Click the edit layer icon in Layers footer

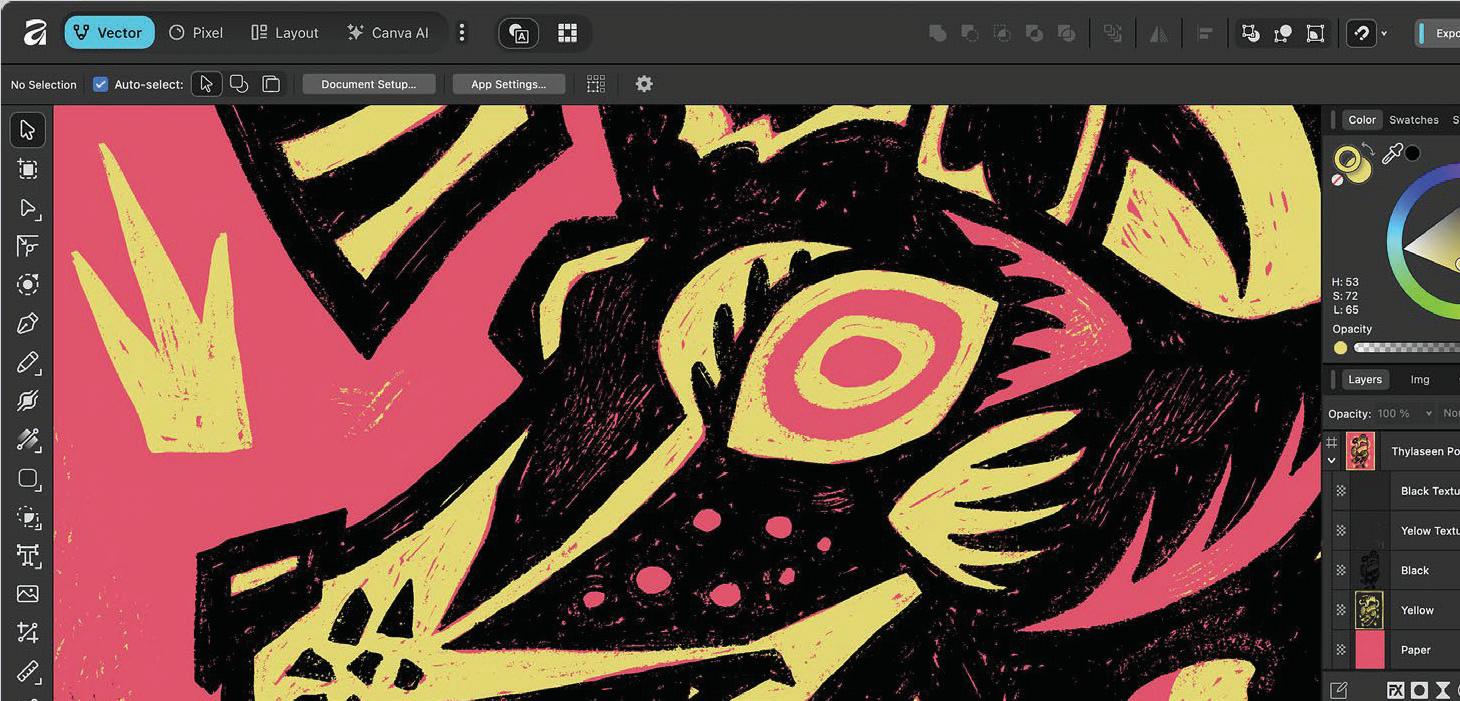[x=1339, y=690]
